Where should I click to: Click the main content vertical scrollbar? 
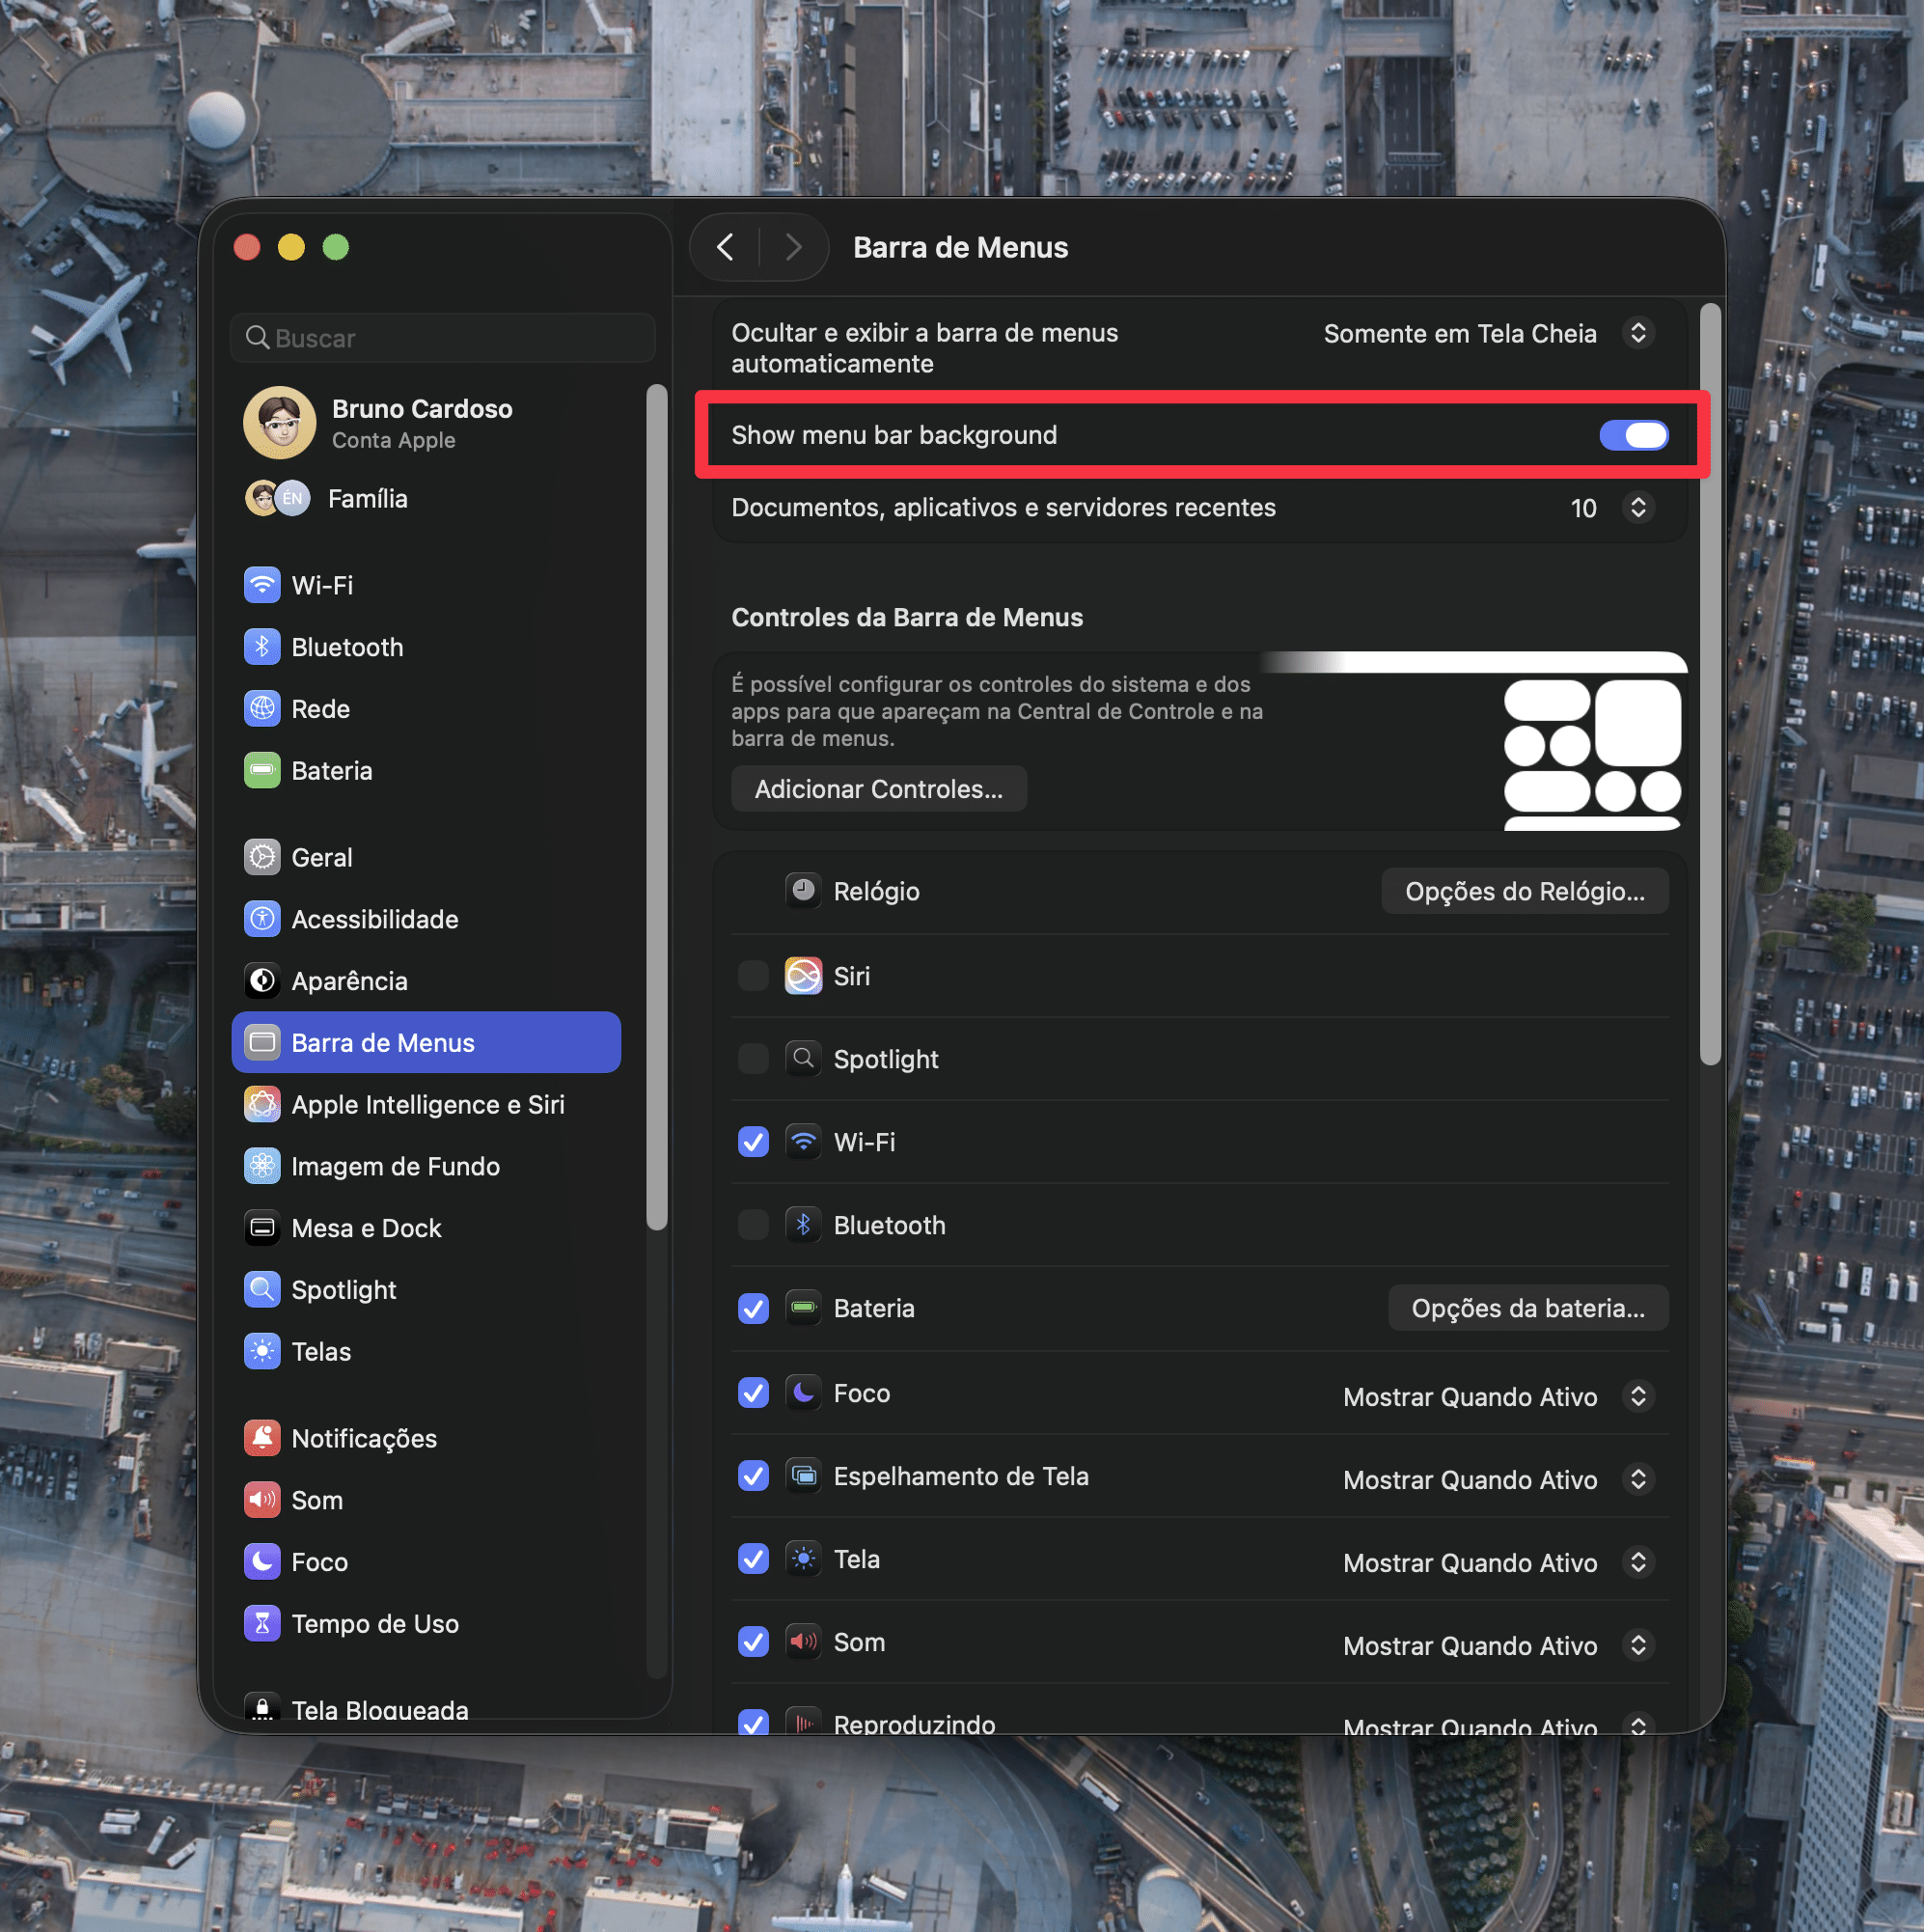click(1710, 684)
